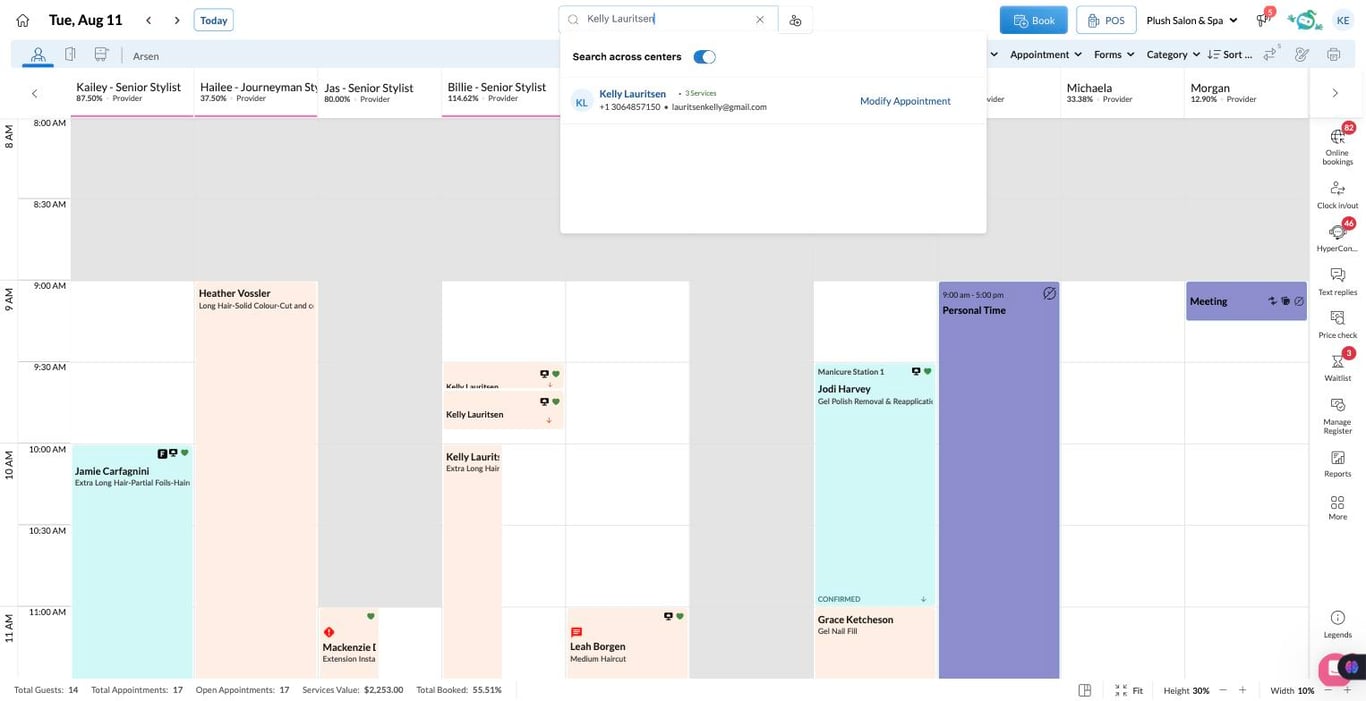Image resolution: width=1366 pixels, height=701 pixels.
Task: Expand the Appointment filter dropdown
Action: (x=1046, y=54)
